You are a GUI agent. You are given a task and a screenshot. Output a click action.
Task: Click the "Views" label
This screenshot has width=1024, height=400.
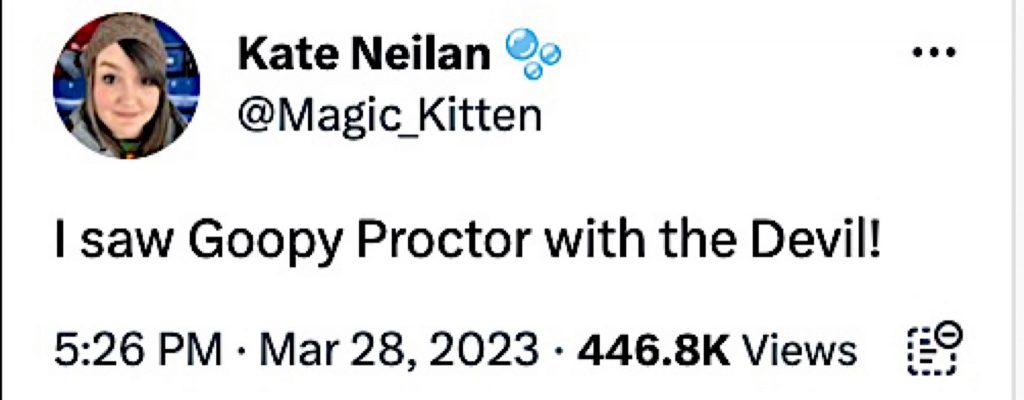click(x=803, y=351)
